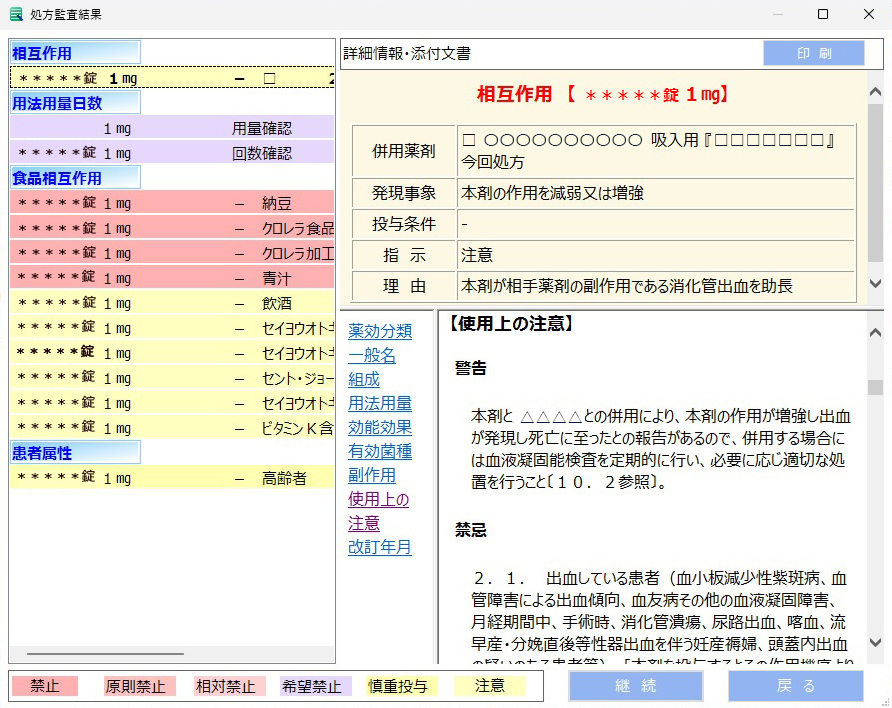Go to 効能効果 section link

380,427
